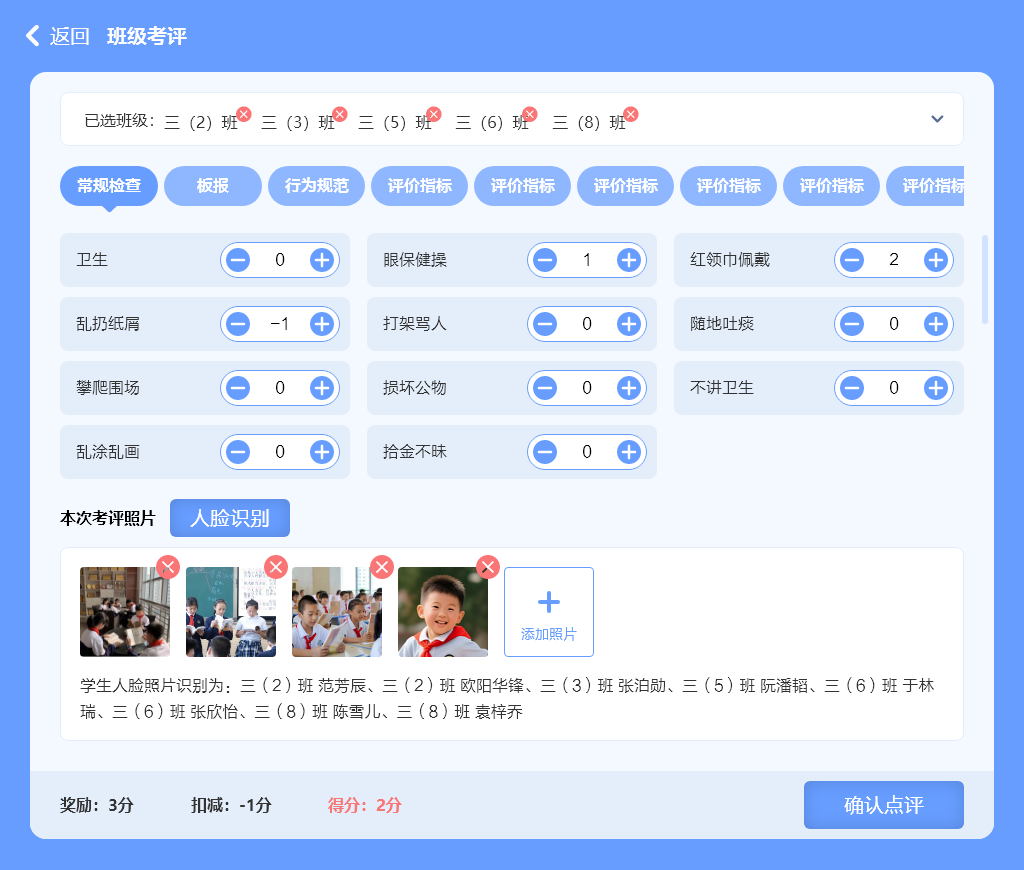Switch to the 行为规范 tab
The image size is (1024, 870).
316,186
